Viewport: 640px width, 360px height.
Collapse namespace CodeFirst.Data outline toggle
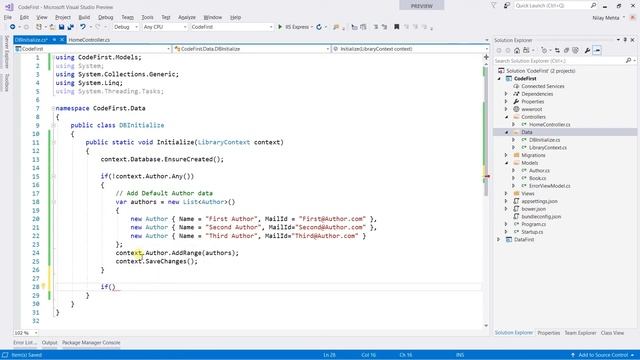[x=53, y=108]
